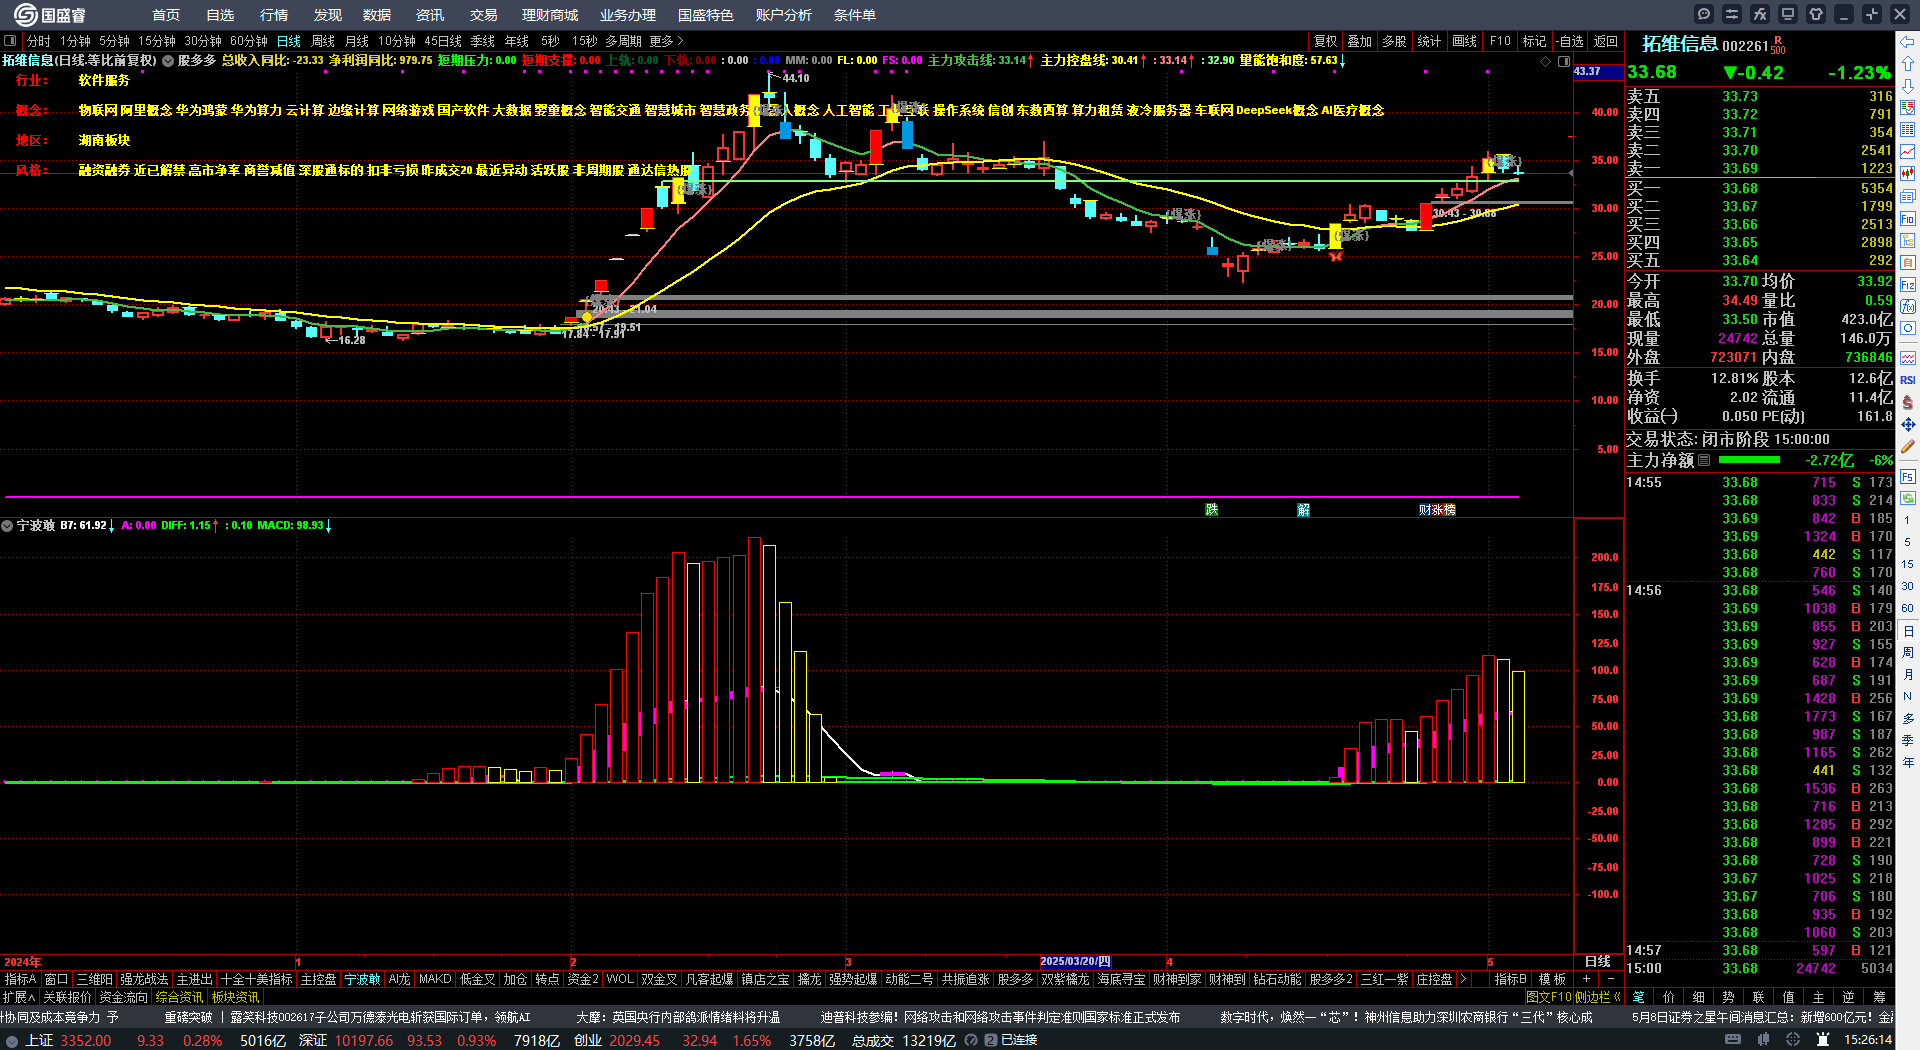Click the Guosheng logo in title bar
Viewport: 1920px width, 1050px height.
tap(50, 15)
